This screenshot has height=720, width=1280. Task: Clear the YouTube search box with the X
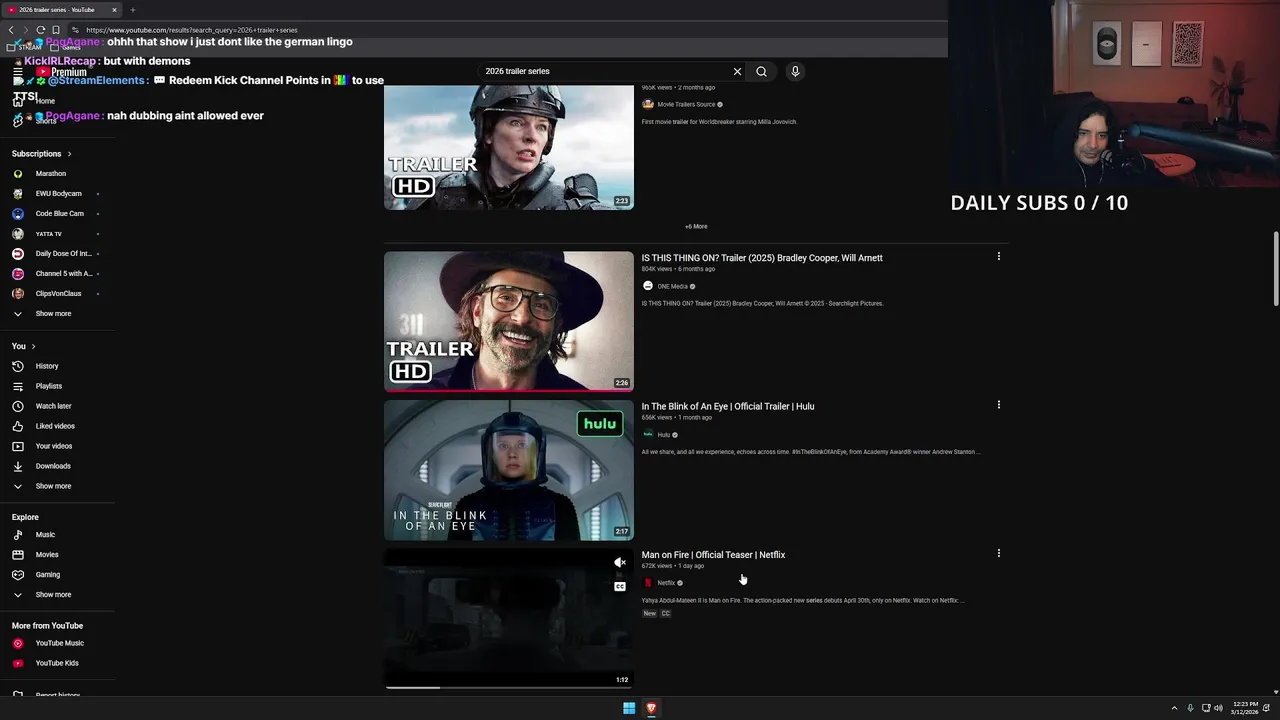[x=737, y=71]
